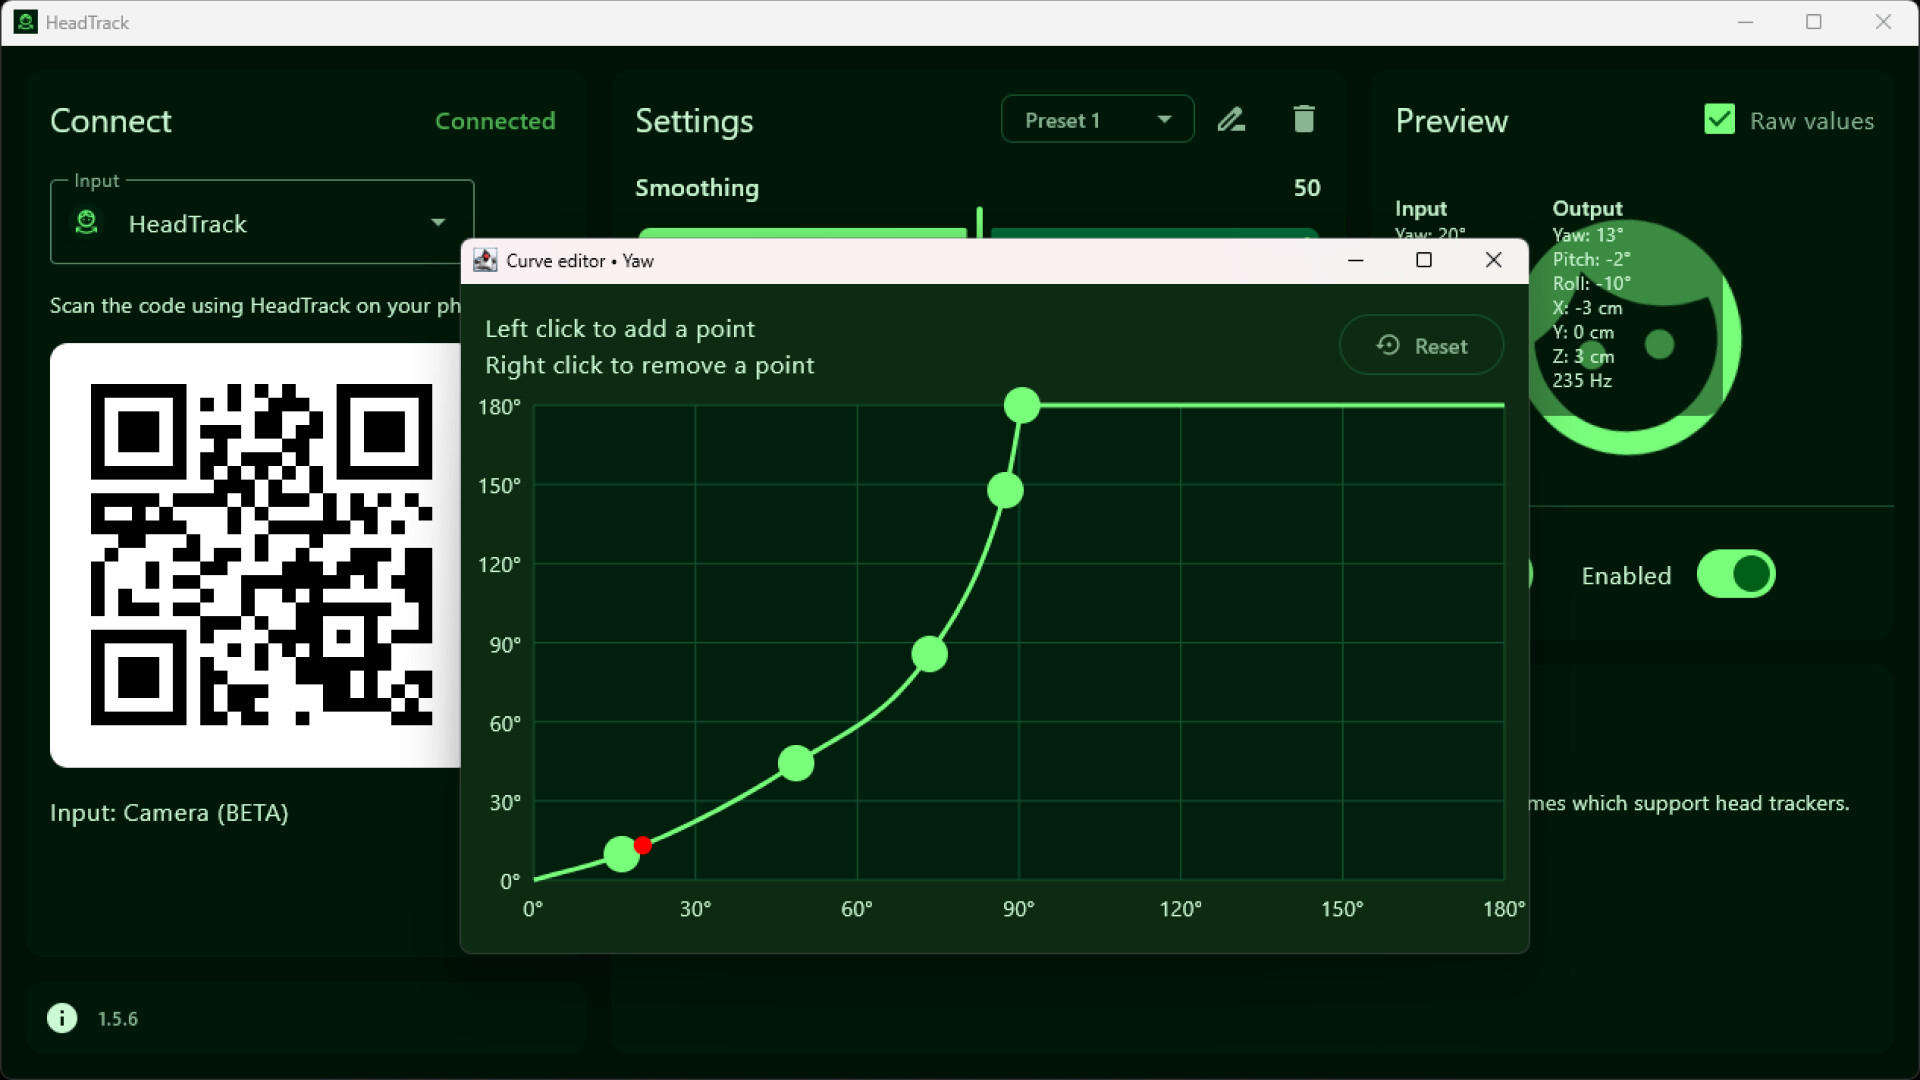Click the Pitch: -2° output value

[1591, 259]
